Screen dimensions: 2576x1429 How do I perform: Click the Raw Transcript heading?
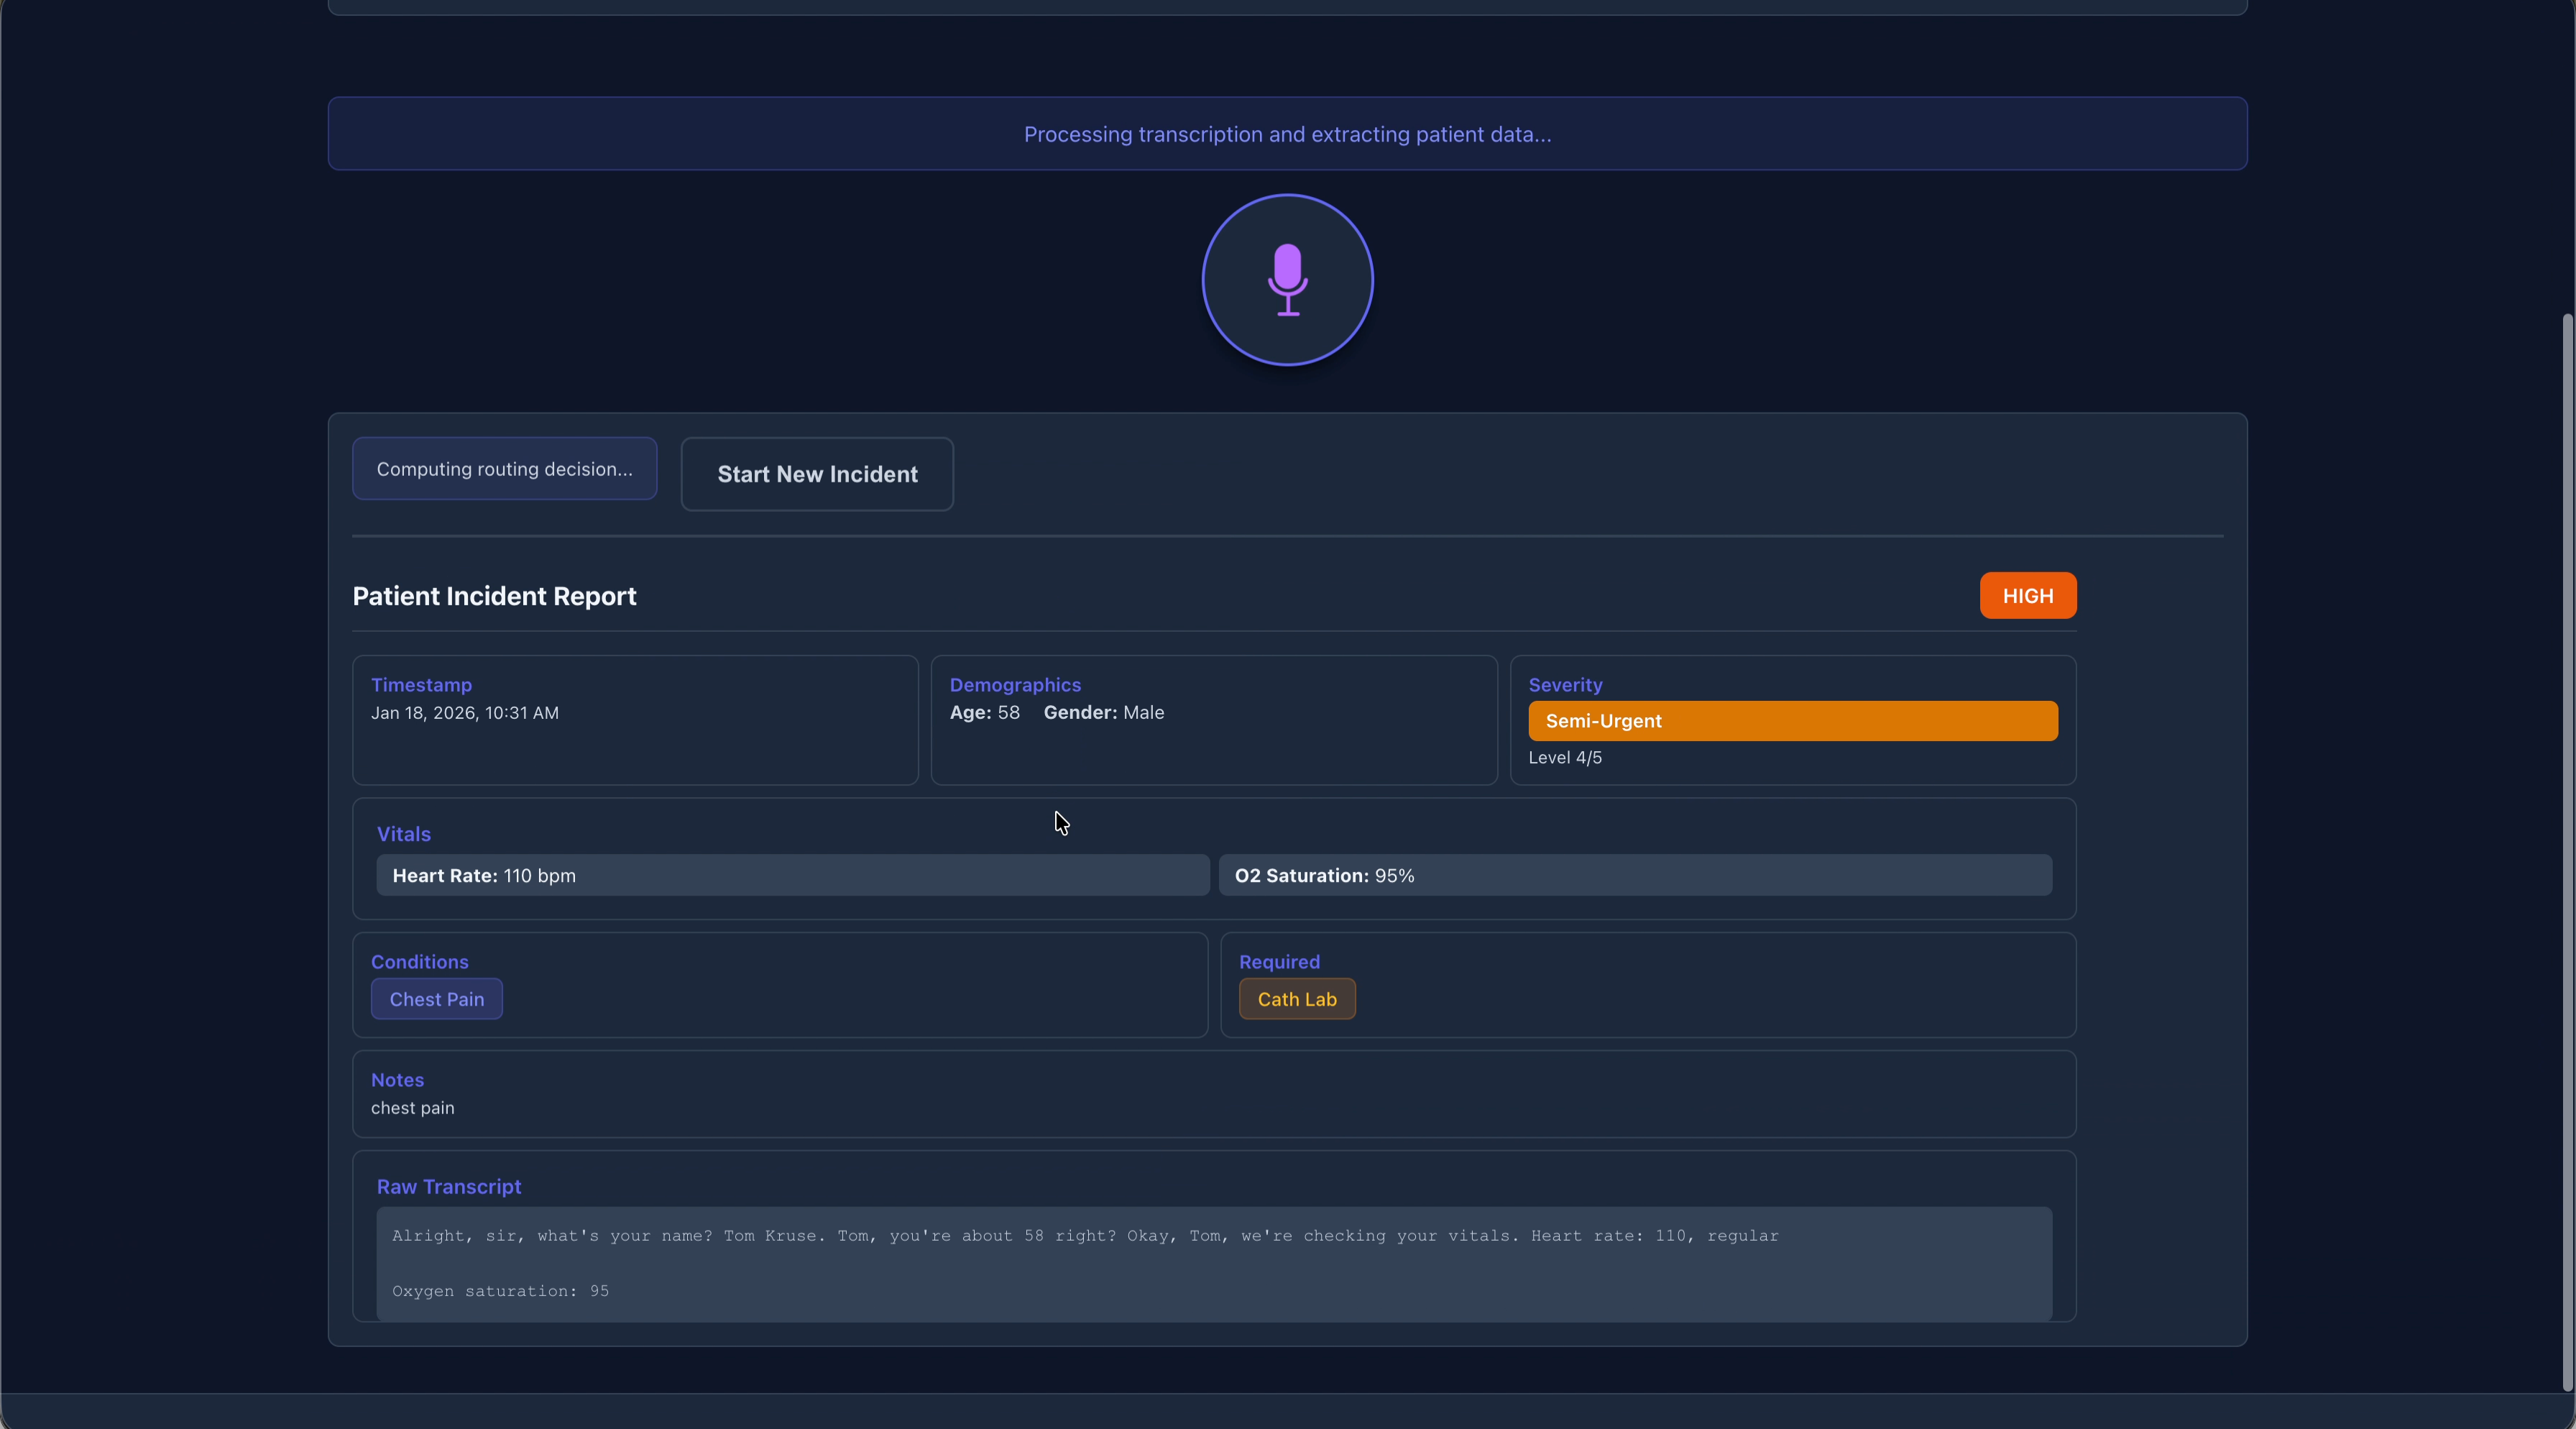pos(448,1187)
